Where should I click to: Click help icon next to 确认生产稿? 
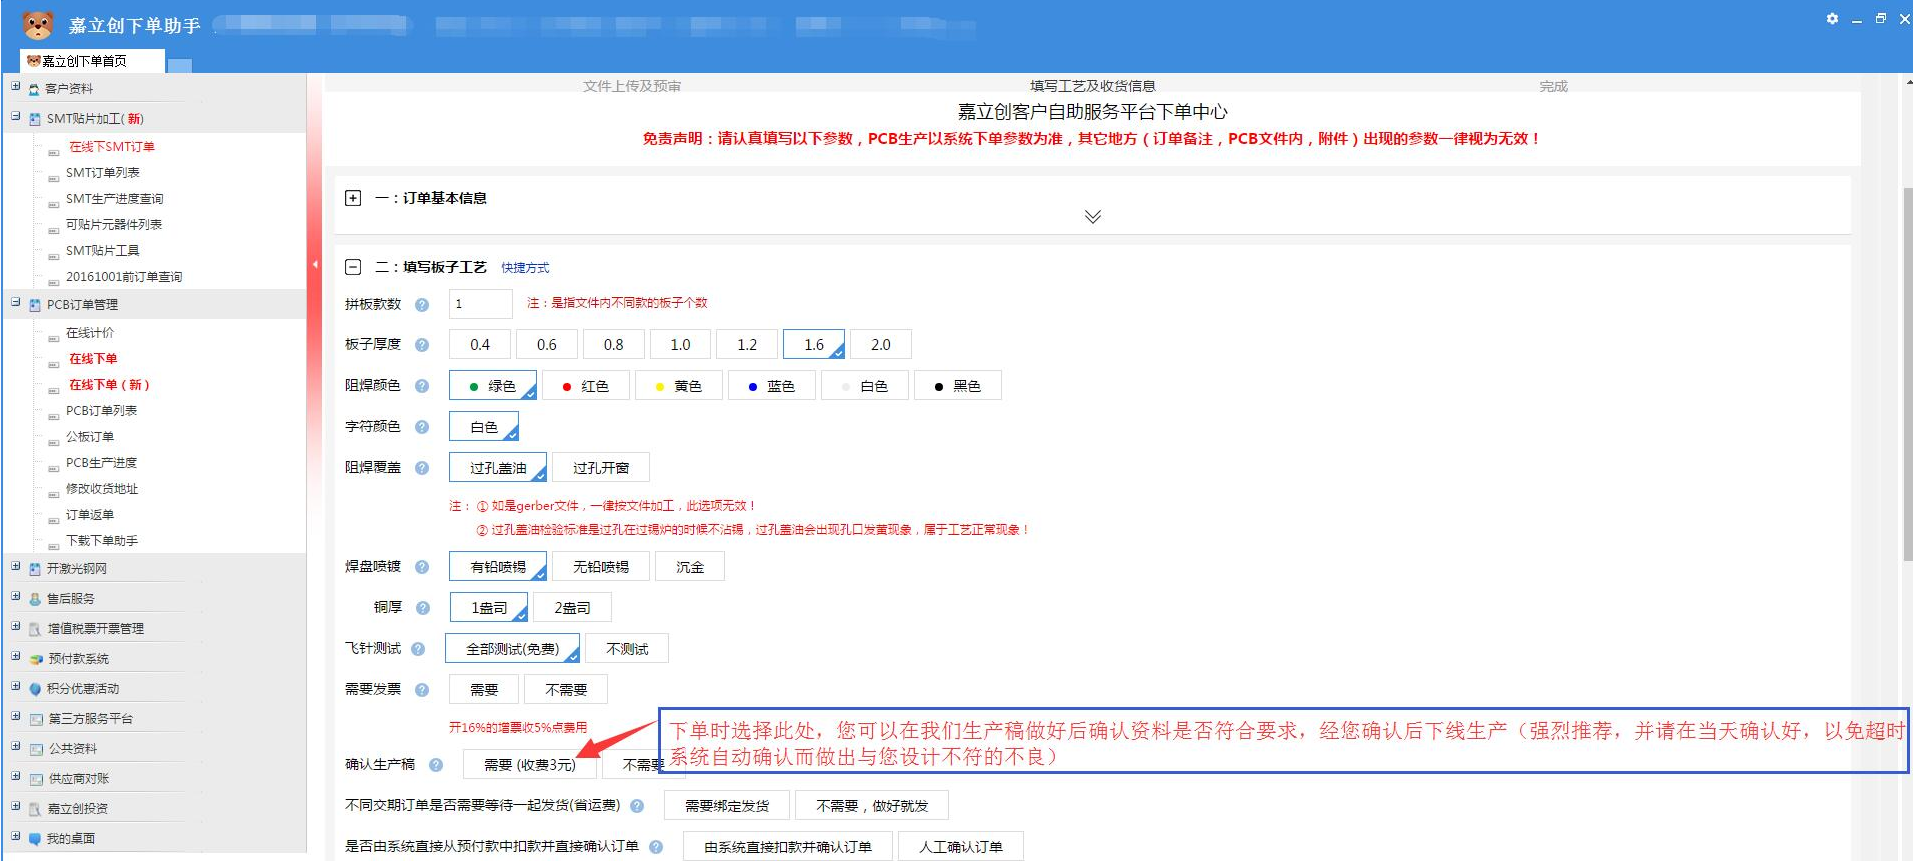click(436, 765)
